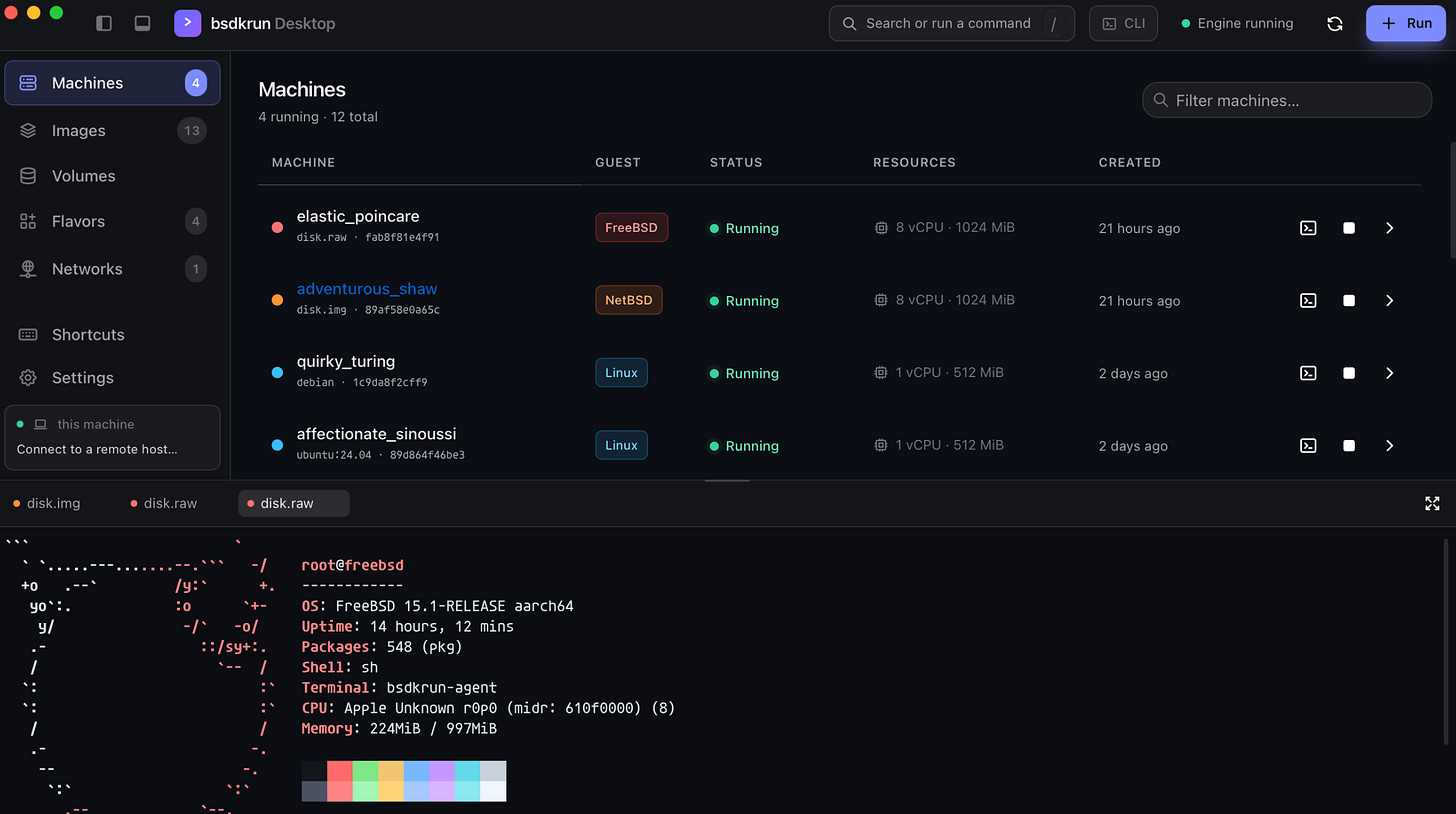Click the terminal output scrollbar

pos(1445,641)
